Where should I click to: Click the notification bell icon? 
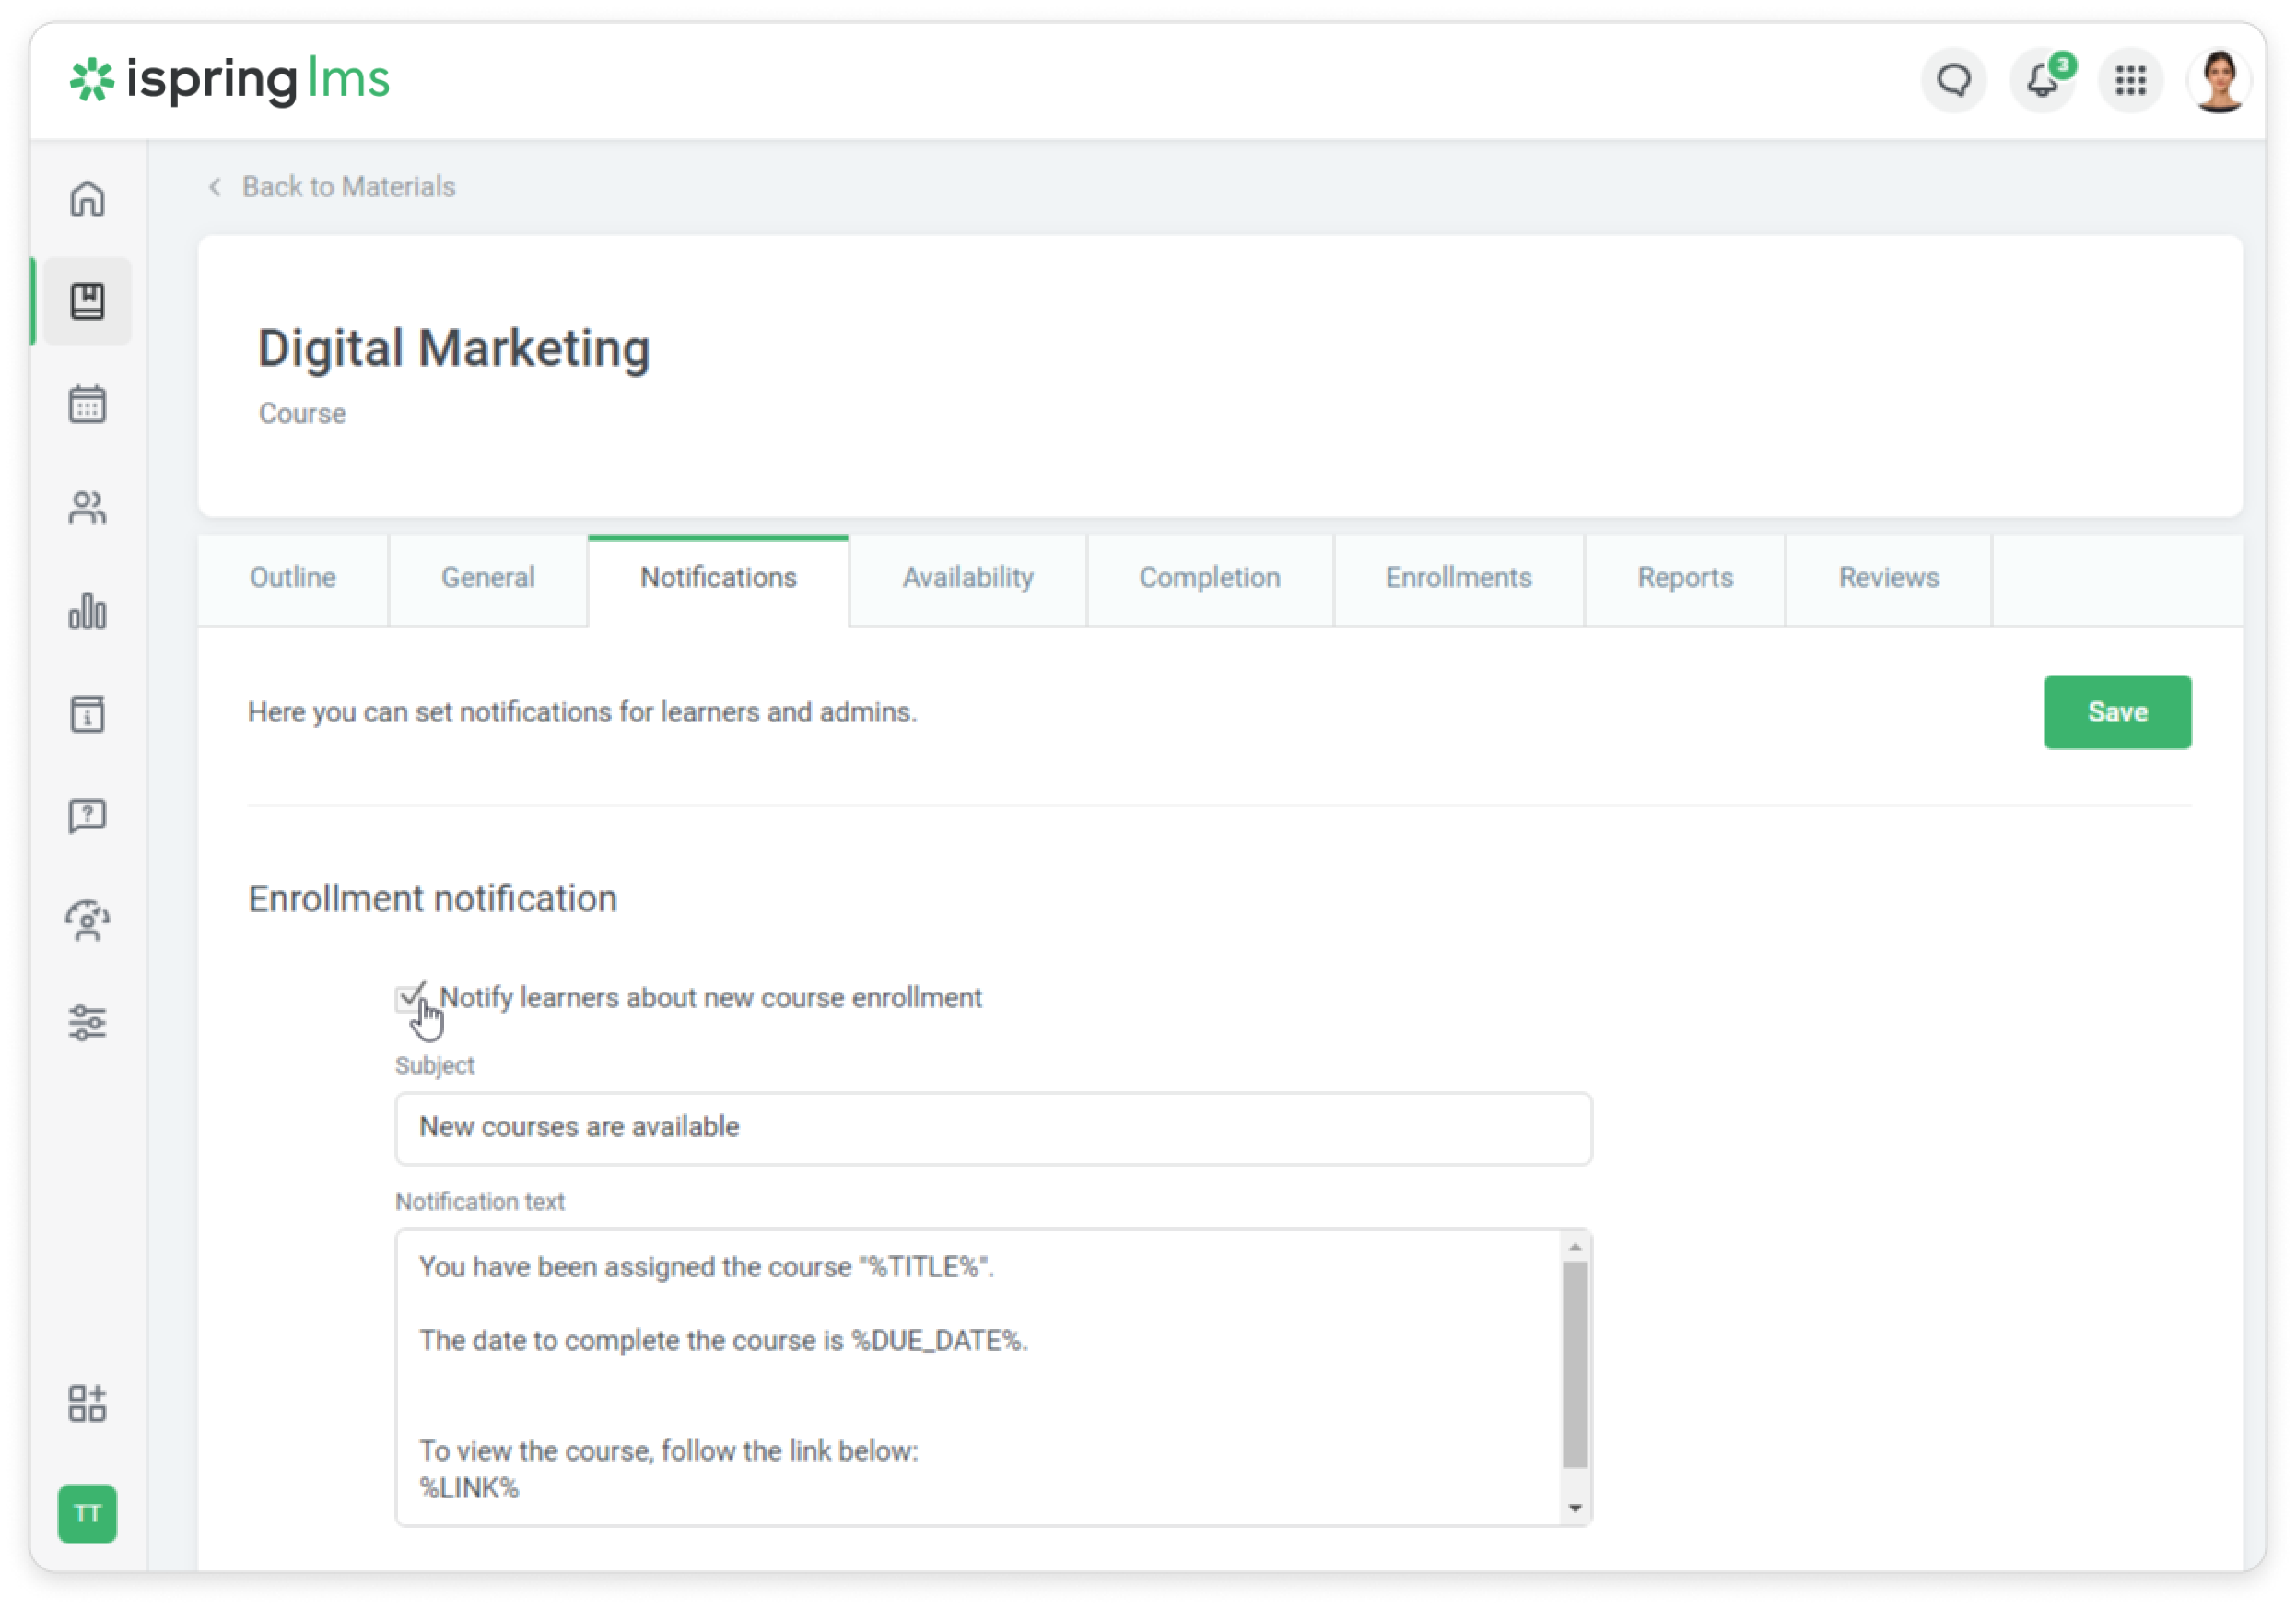pyautogui.click(x=2042, y=80)
